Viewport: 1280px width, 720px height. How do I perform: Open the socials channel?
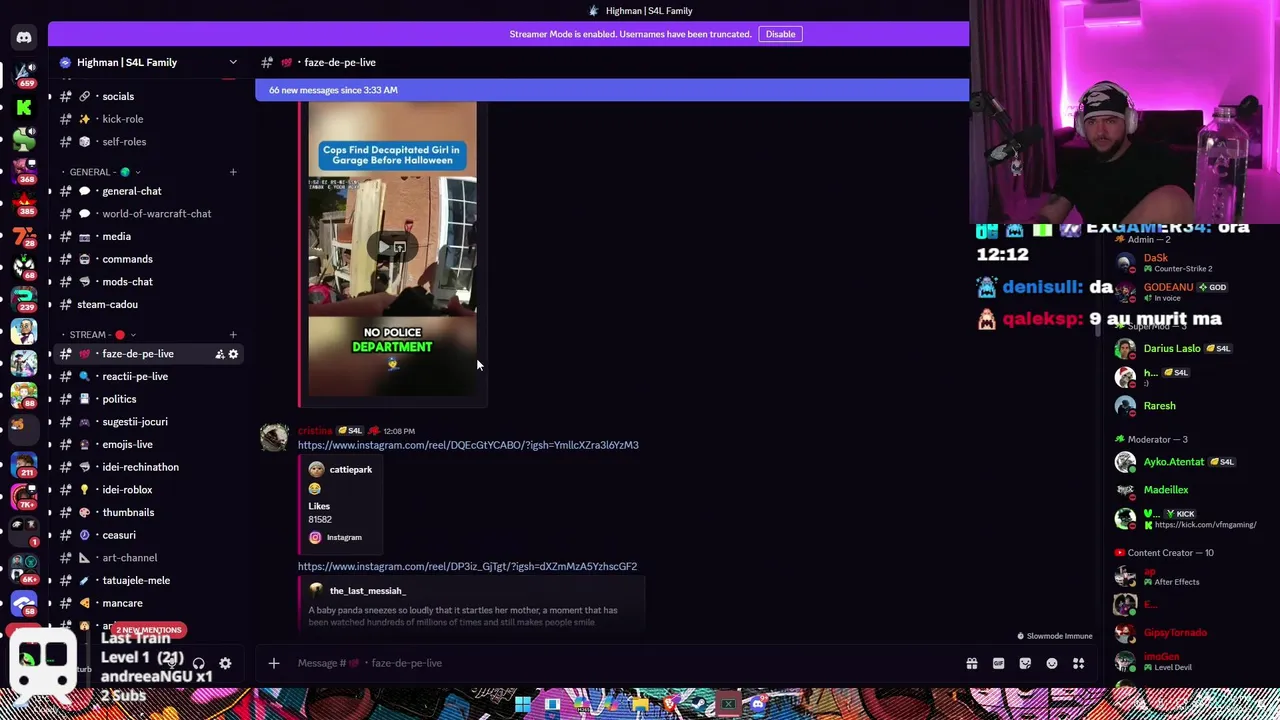click(x=148, y=97)
